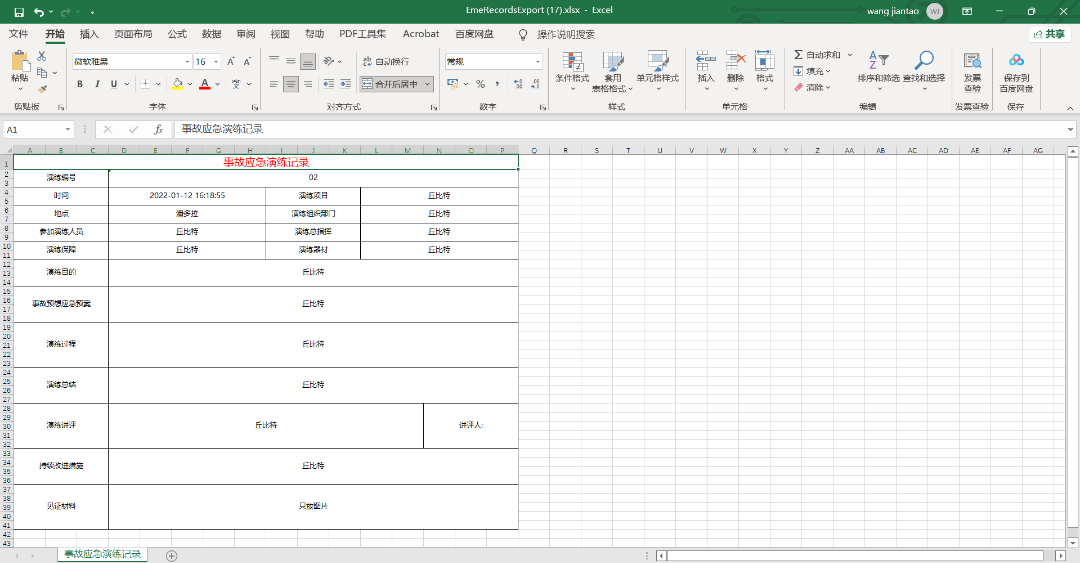Toggle bold formatting
The image size is (1080, 563).
click(80, 84)
